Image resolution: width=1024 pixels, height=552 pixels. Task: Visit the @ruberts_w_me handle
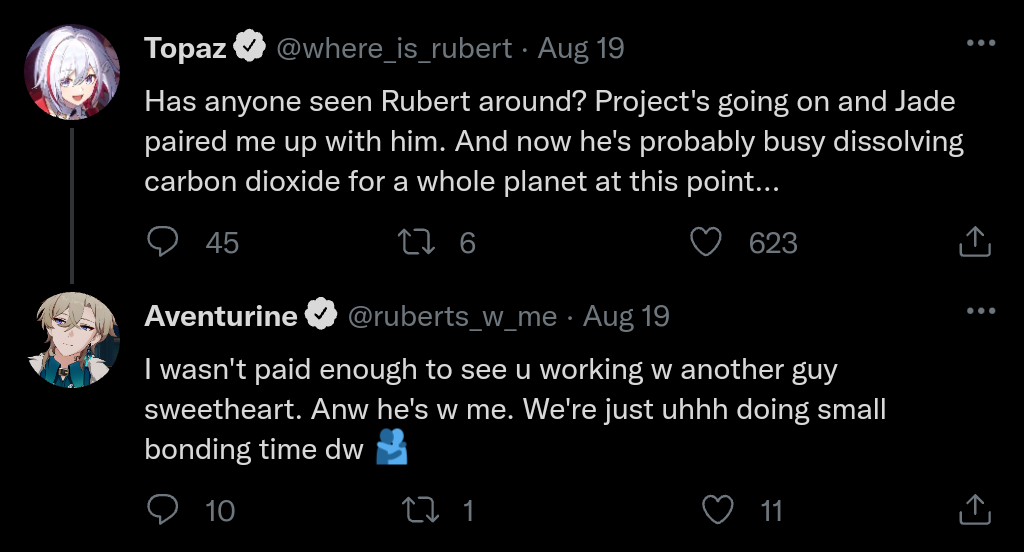tap(452, 317)
